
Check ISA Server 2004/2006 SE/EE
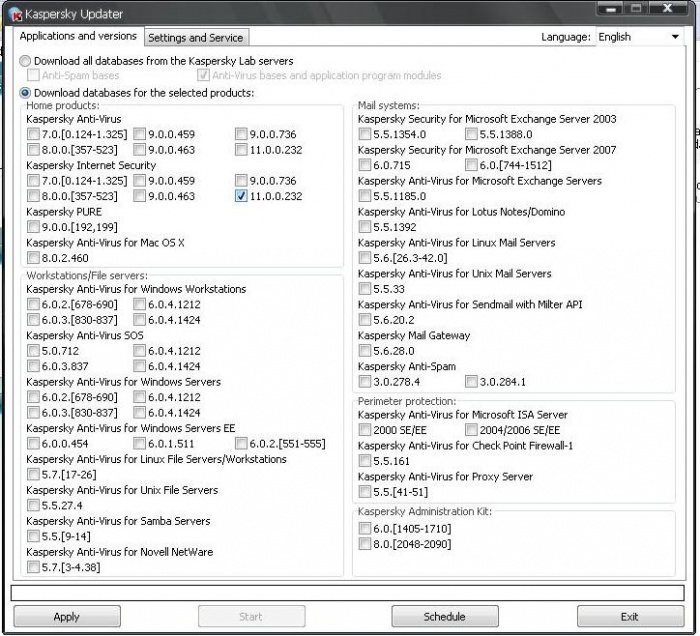tap(471, 430)
